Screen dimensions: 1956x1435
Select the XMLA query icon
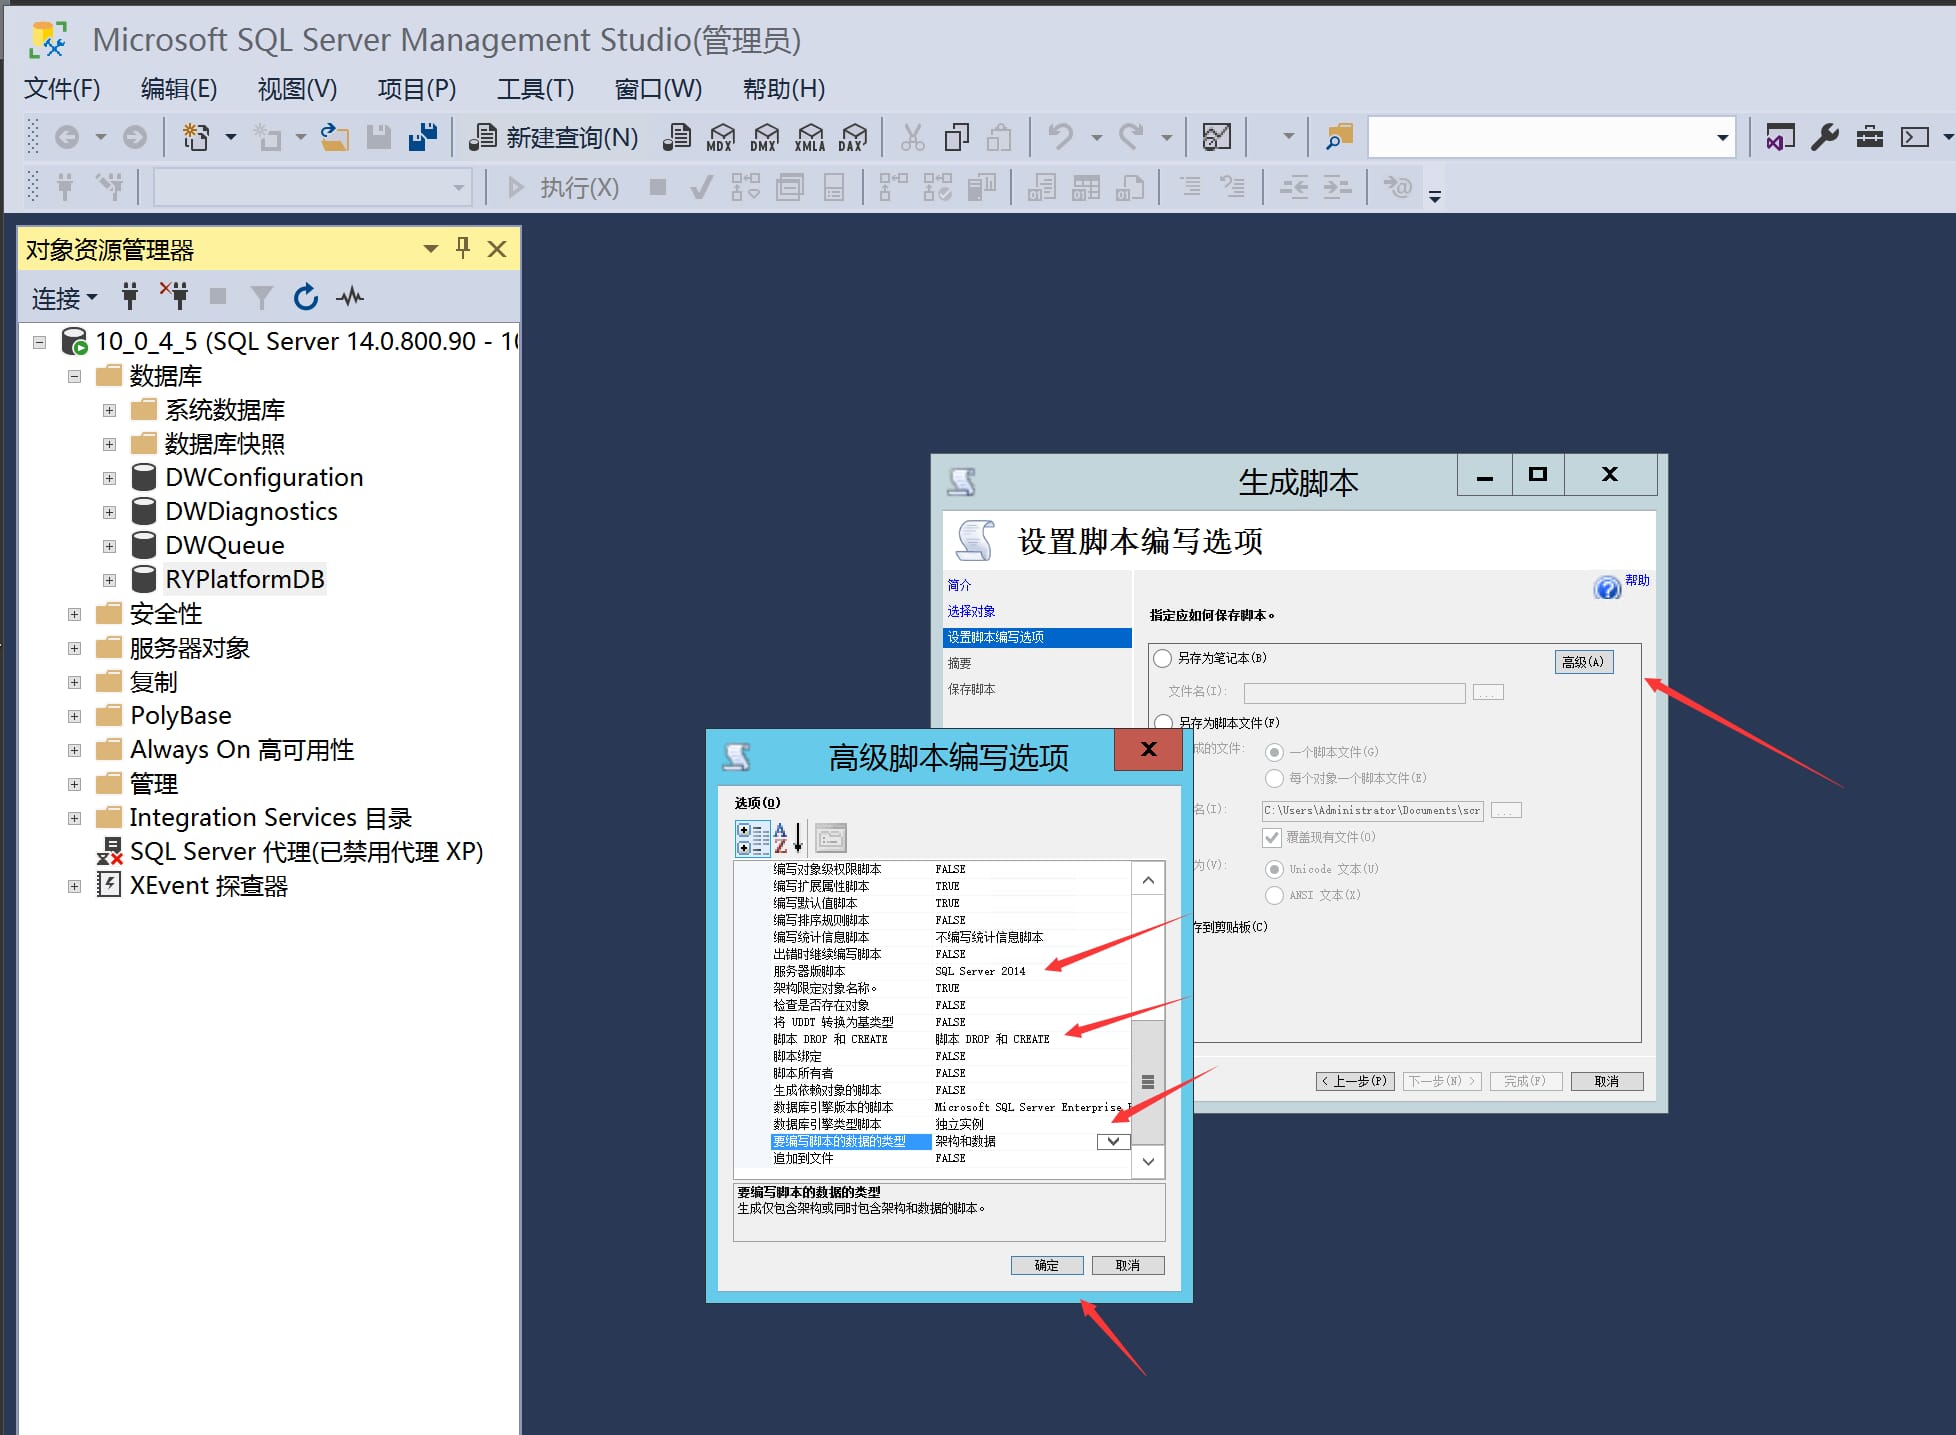(x=810, y=137)
